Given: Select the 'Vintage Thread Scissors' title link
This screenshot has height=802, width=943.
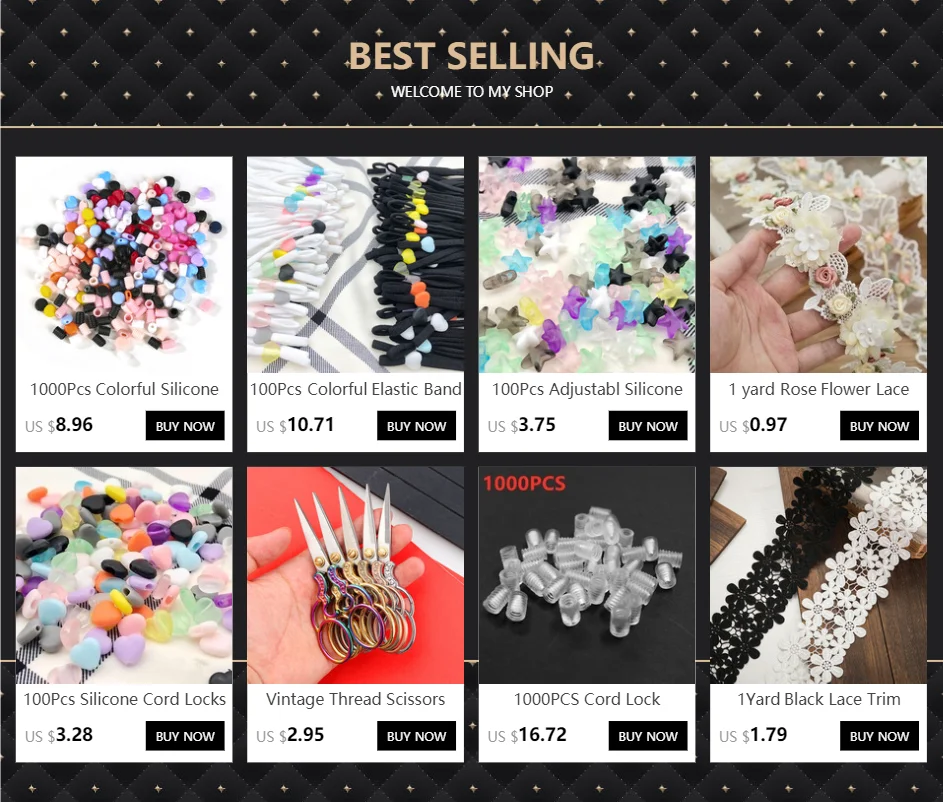Looking at the screenshot, I should (355, 699).
